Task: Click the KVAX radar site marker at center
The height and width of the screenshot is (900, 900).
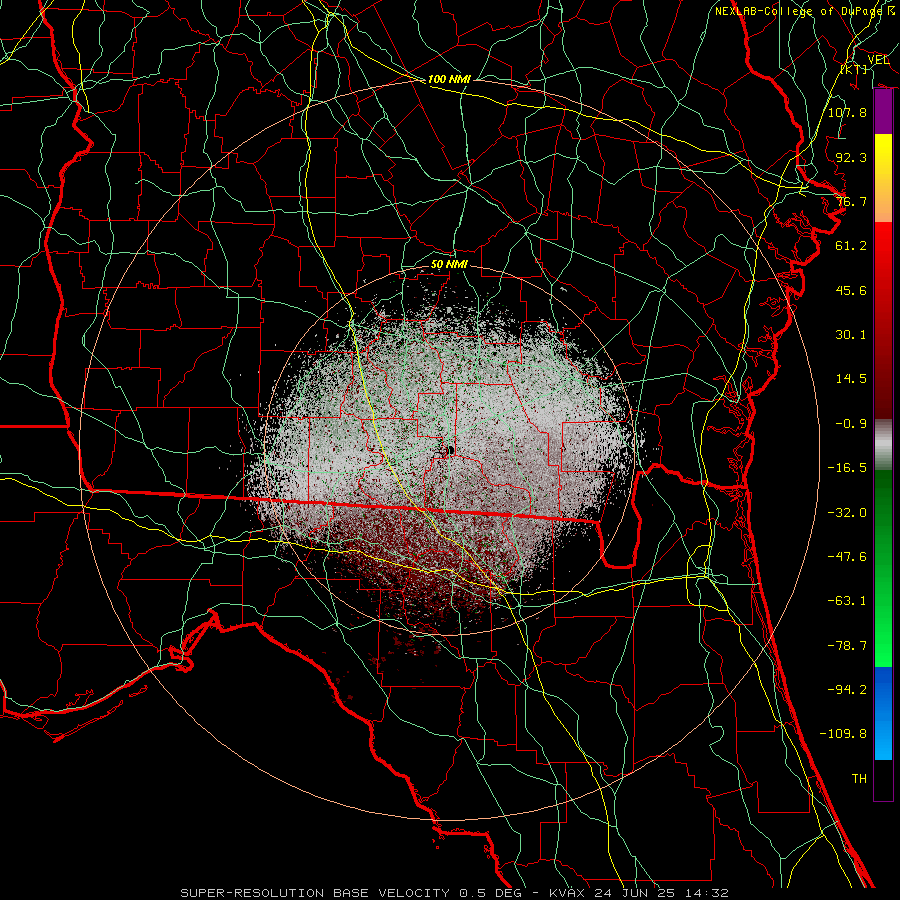Action: coord(450,451)
